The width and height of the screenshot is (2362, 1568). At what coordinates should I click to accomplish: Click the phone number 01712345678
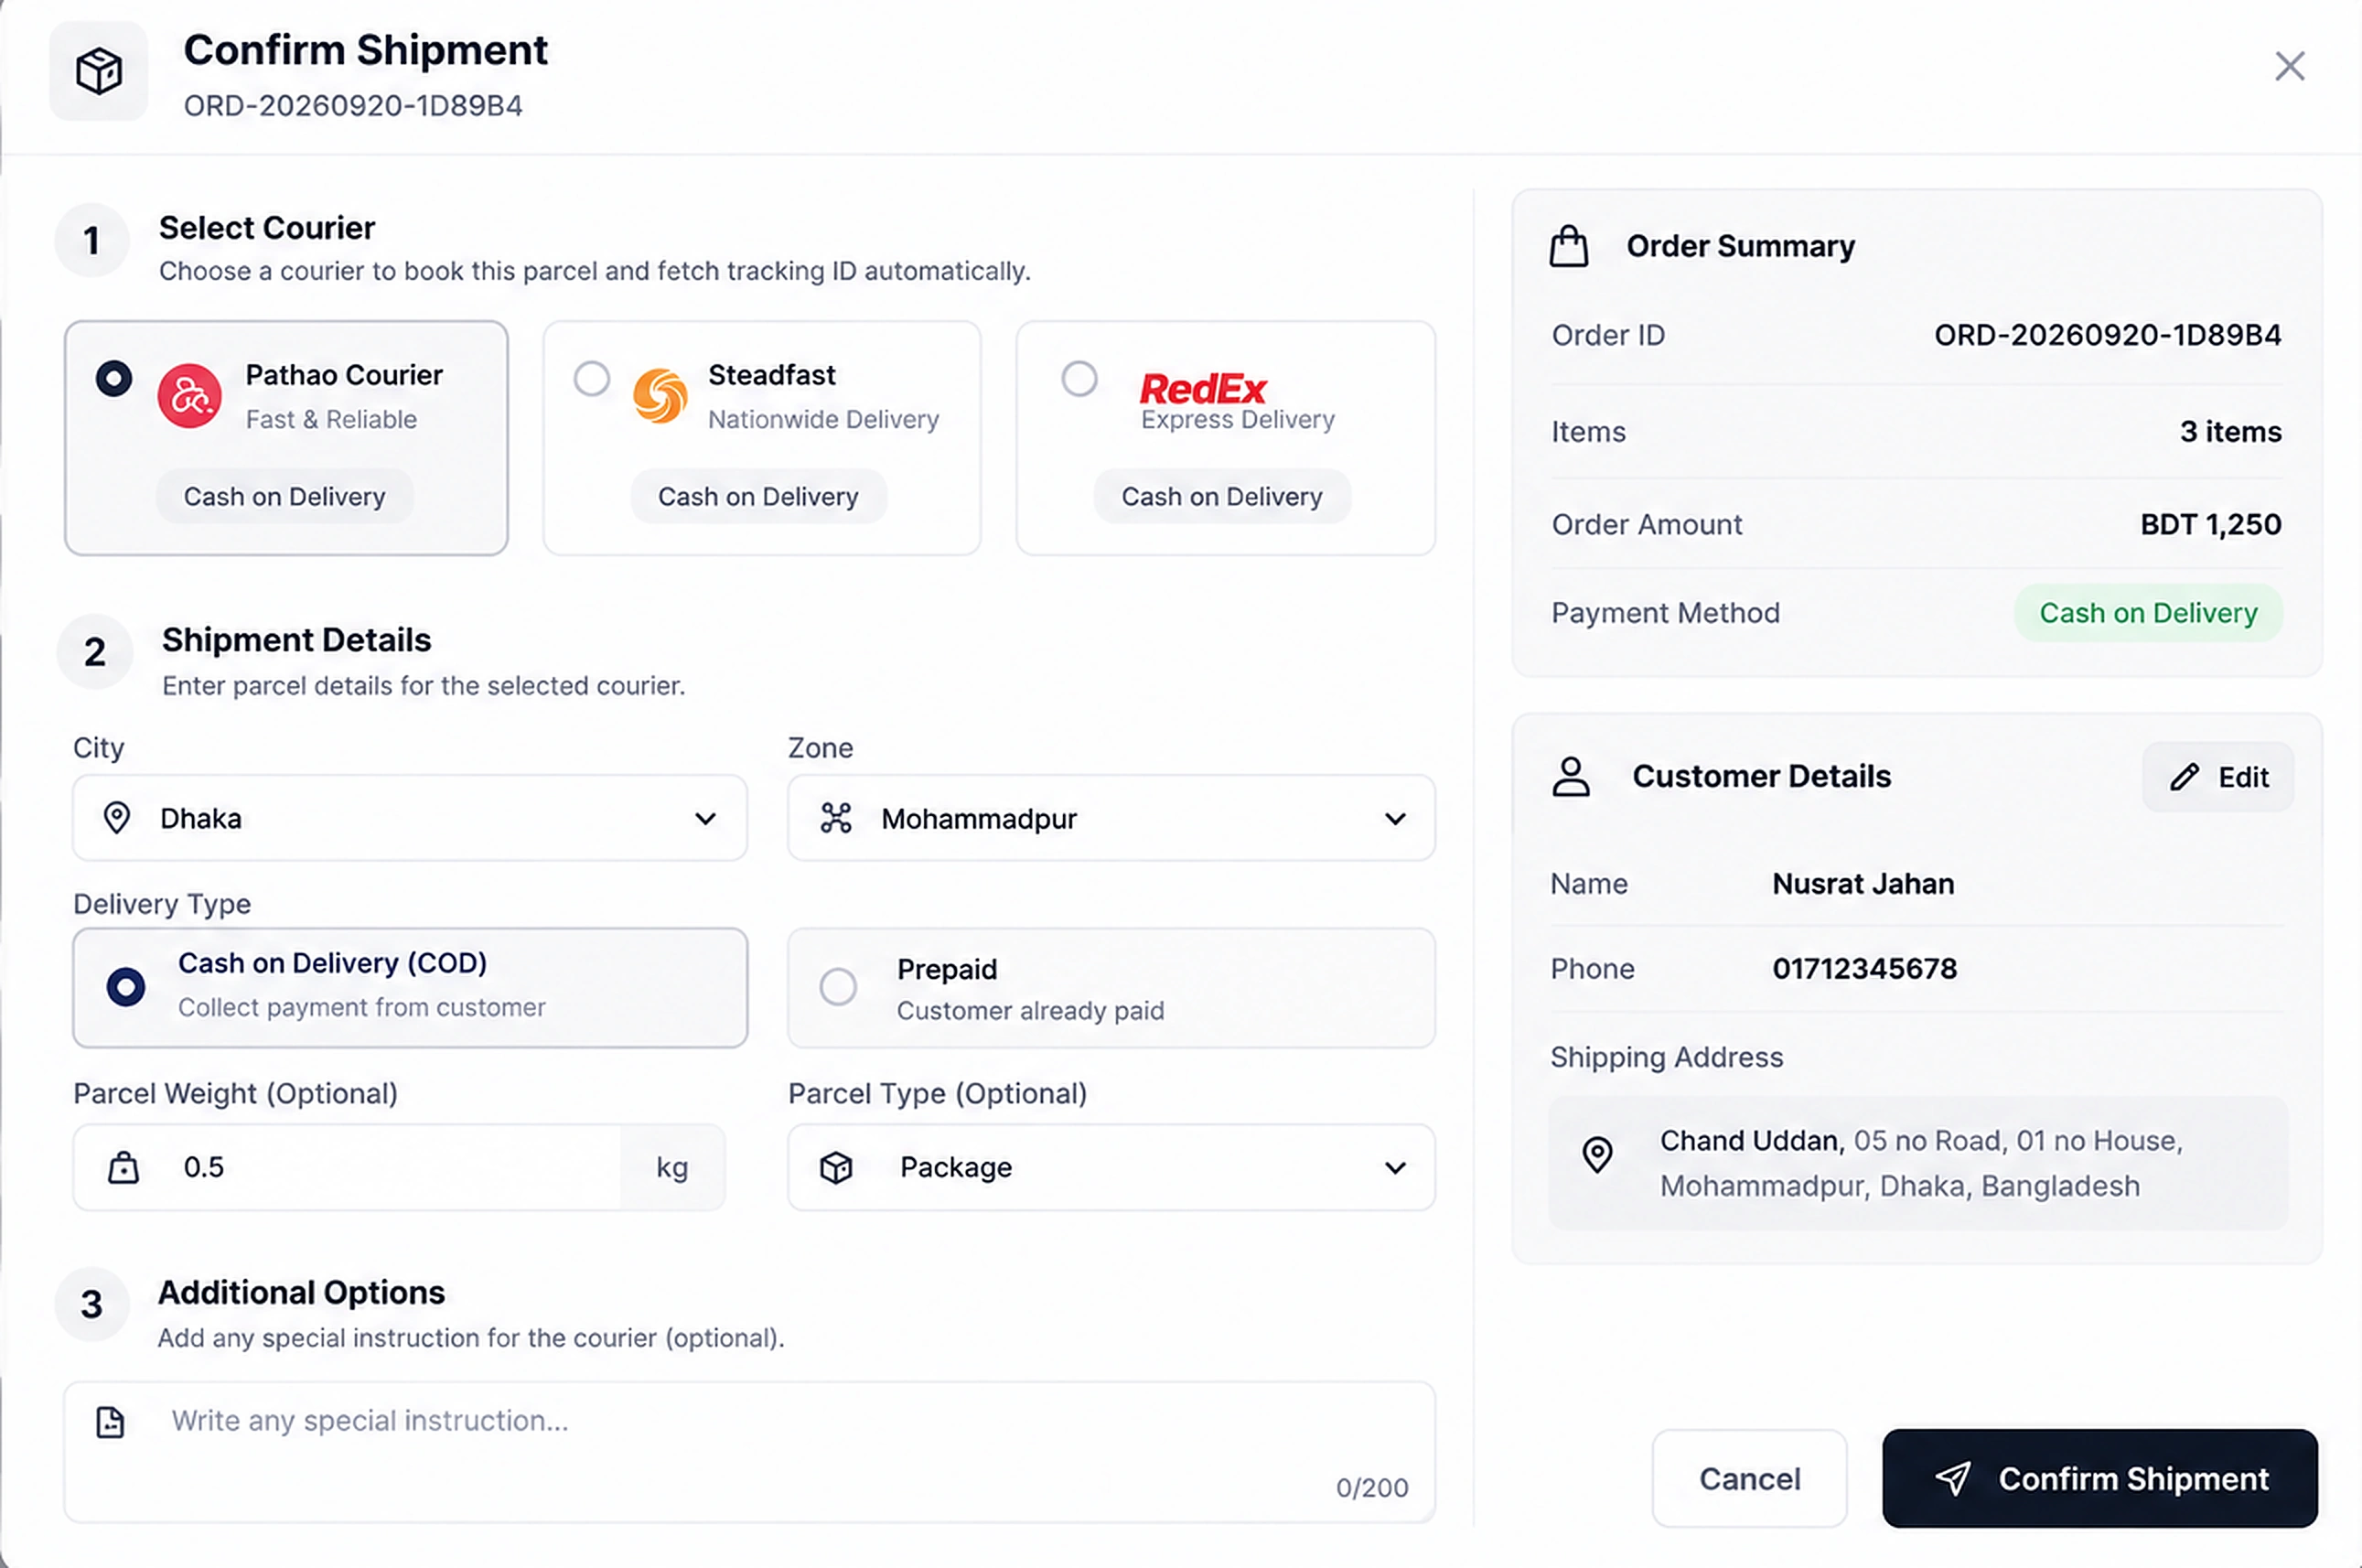tap(1864, 968)
